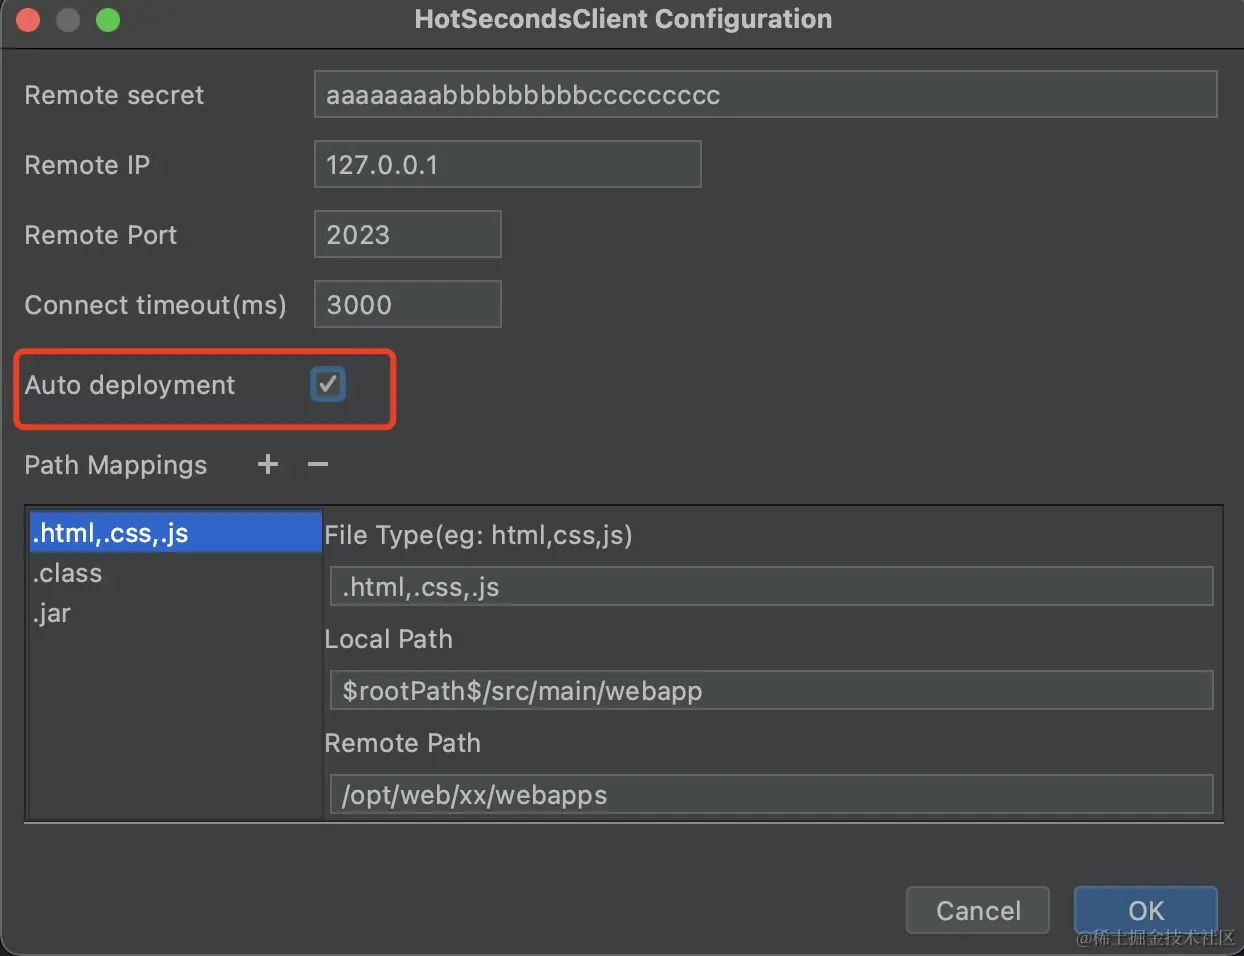Select the .jar mapping in list
1244x956 pixels.
[52, 613]
